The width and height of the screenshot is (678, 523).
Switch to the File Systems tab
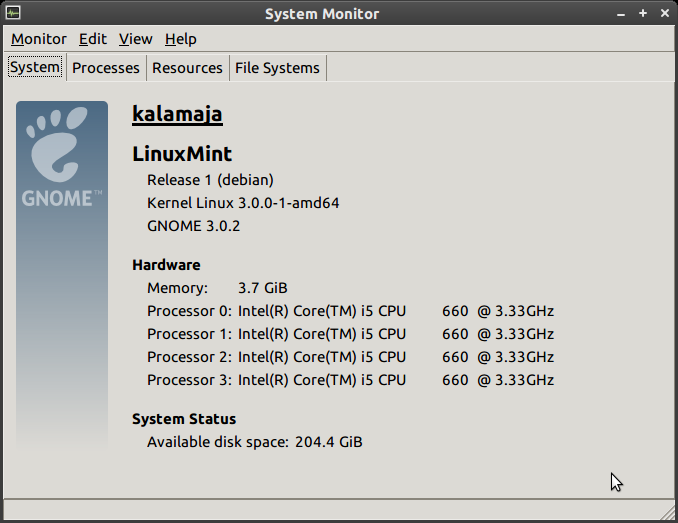click(277, 68)
